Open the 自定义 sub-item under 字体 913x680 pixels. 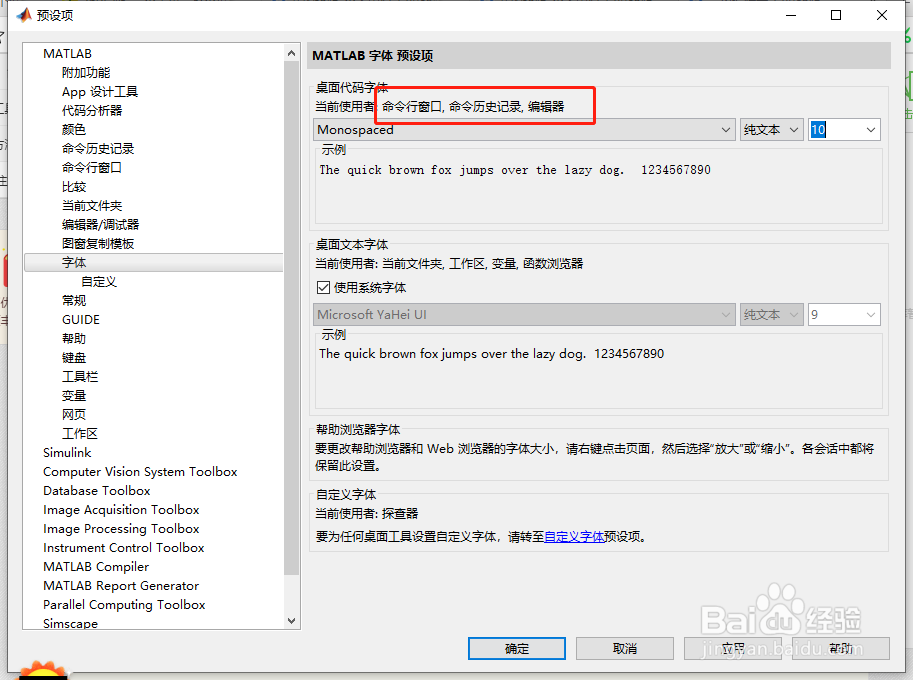(99, 281)
